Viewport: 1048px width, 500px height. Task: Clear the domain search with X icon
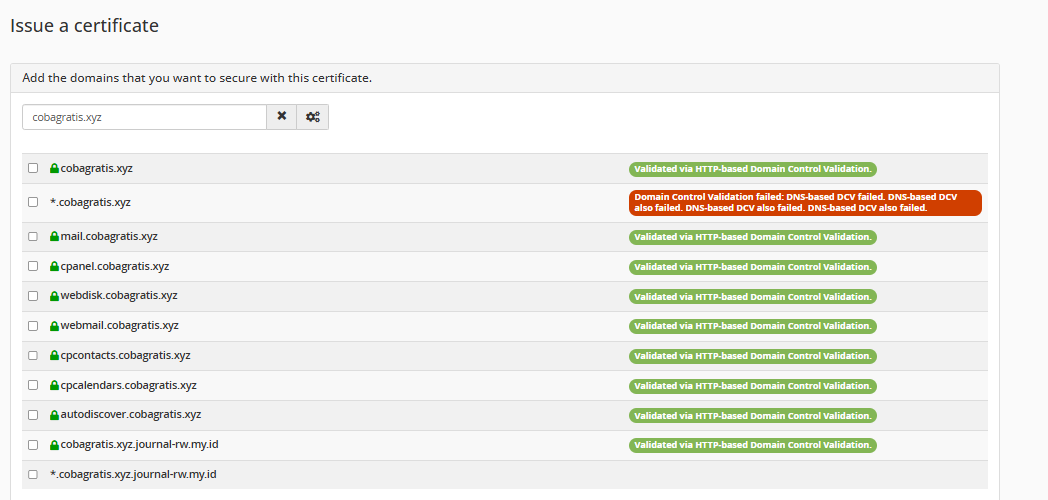281,117
